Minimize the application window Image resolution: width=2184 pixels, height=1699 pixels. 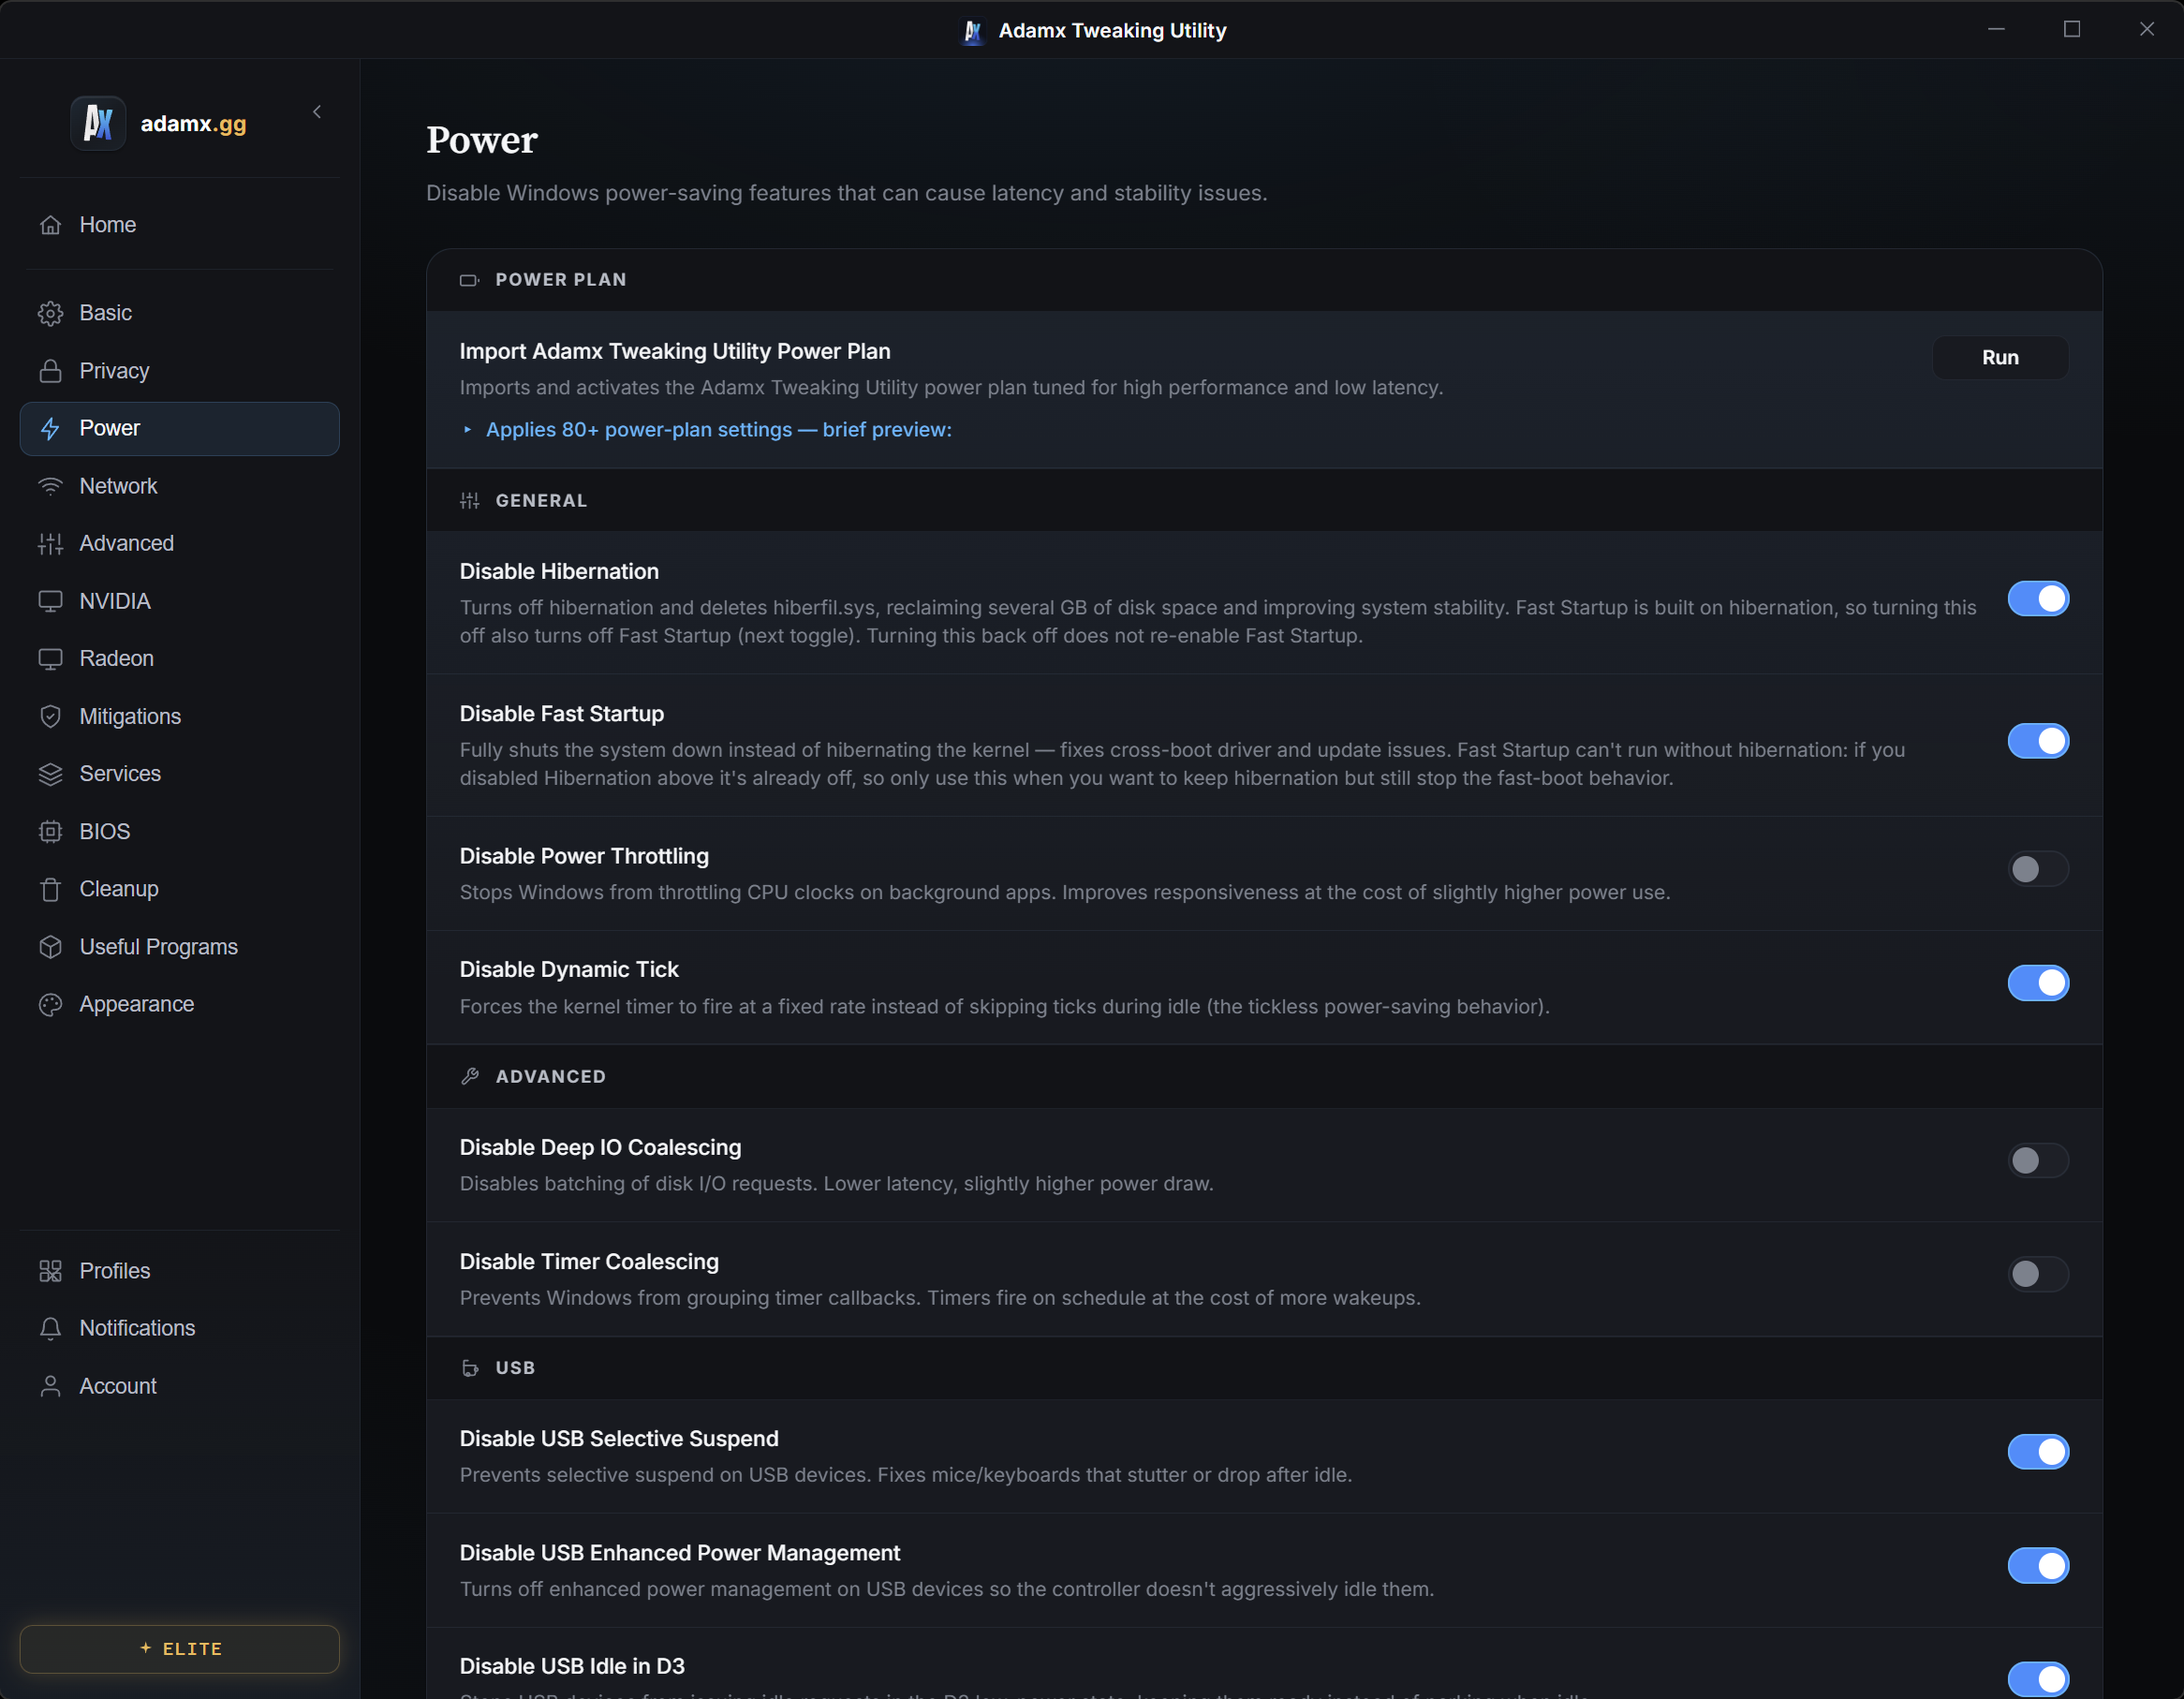tap(1996, 29)
